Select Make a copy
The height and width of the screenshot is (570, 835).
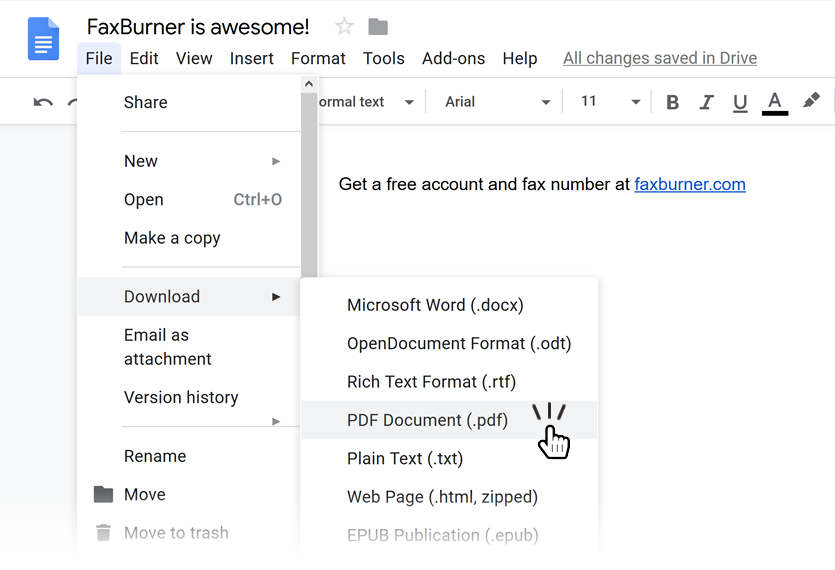[189, 238]
